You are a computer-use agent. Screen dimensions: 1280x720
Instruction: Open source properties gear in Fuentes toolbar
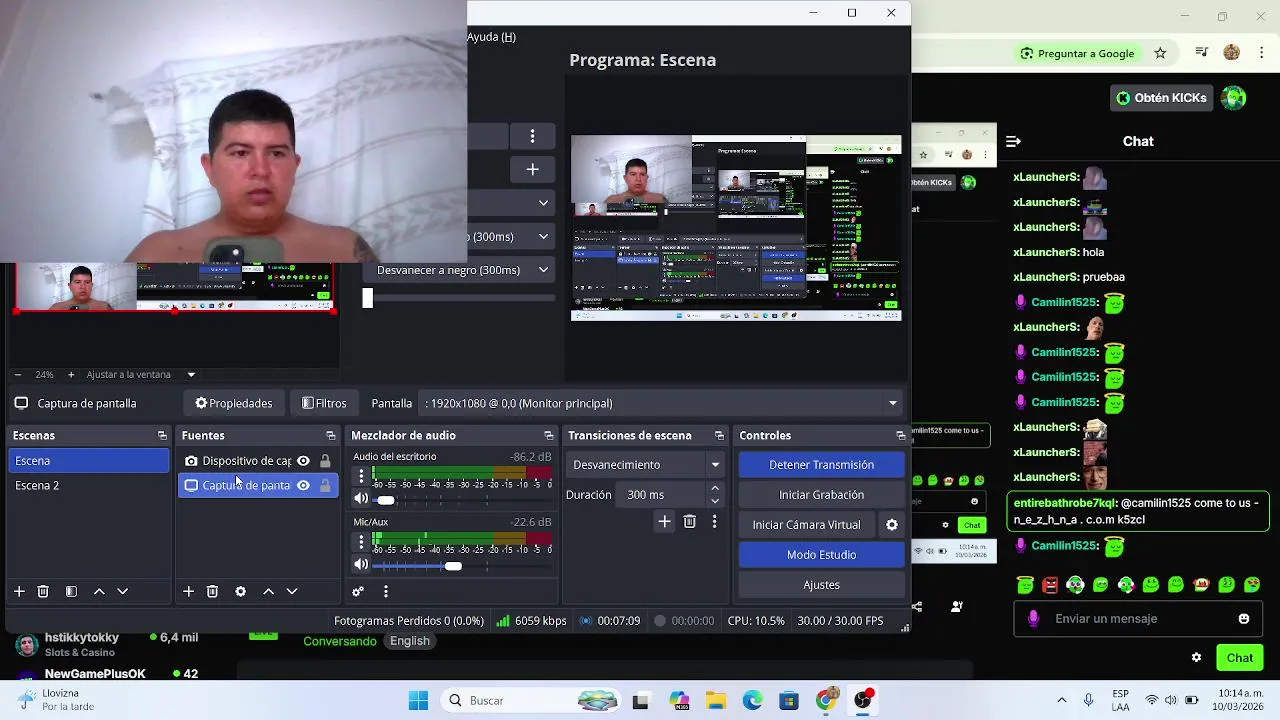pos(240,592)
